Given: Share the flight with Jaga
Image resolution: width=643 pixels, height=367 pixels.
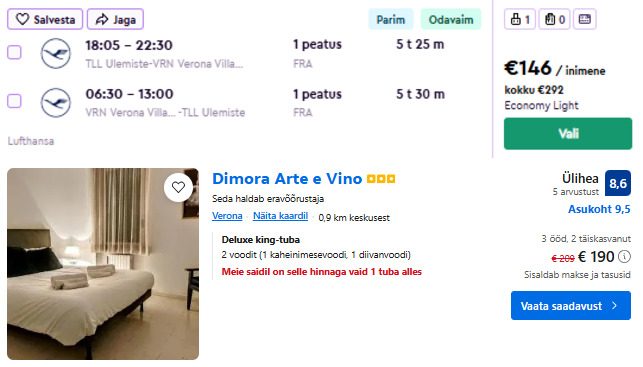Looking at the screenshot, I should [115, 19].
